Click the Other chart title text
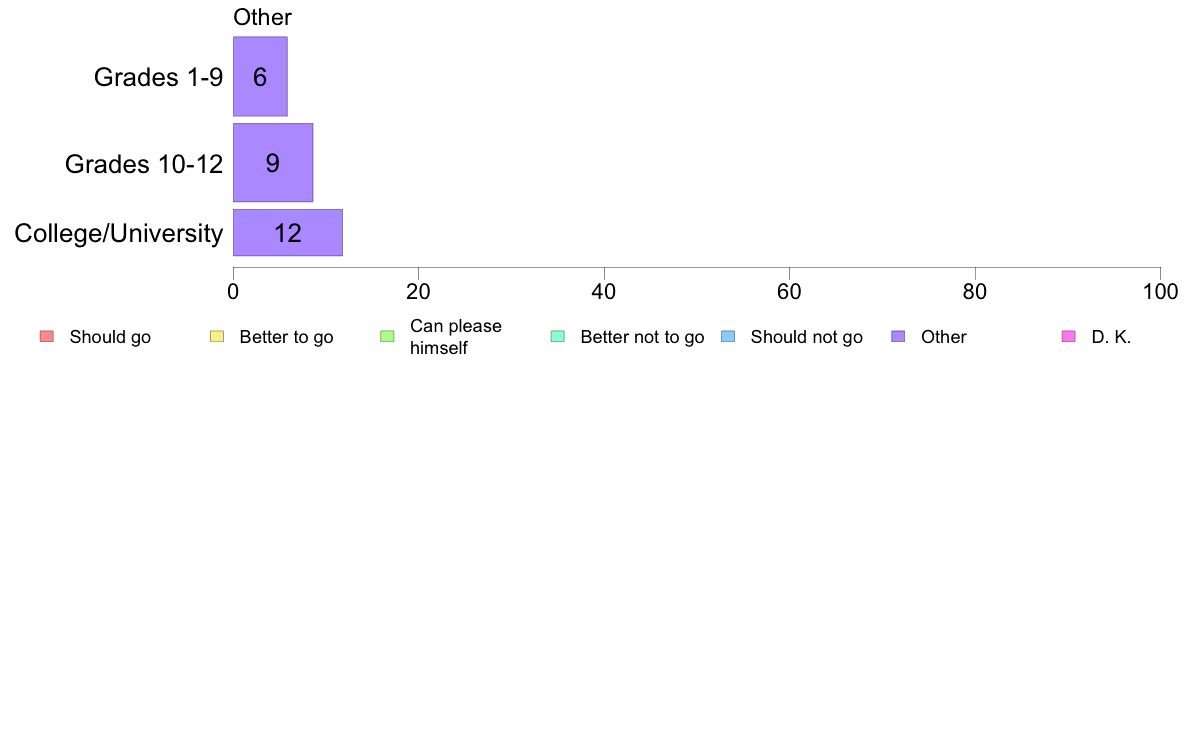Screen dimensions: 1188x736 point(262,17)
